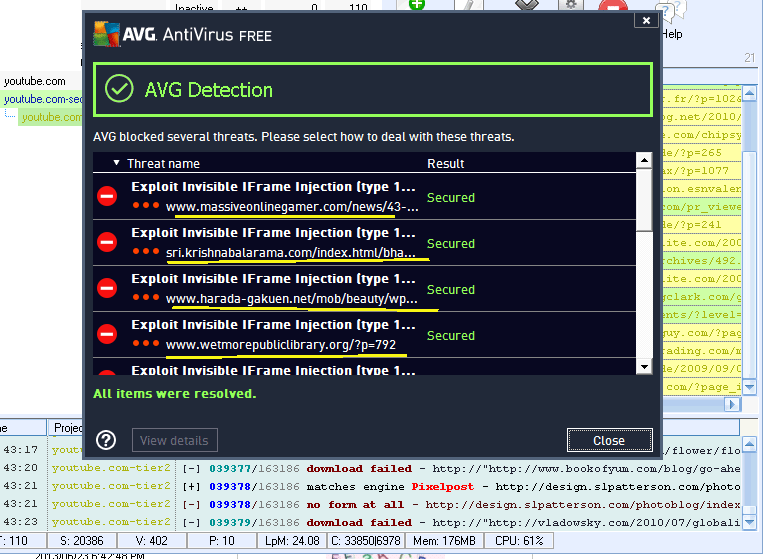Click the red block icon for massiveonlinegamer.com threat
The width and height of the screenshot is (763, 559).
point(107,196)
